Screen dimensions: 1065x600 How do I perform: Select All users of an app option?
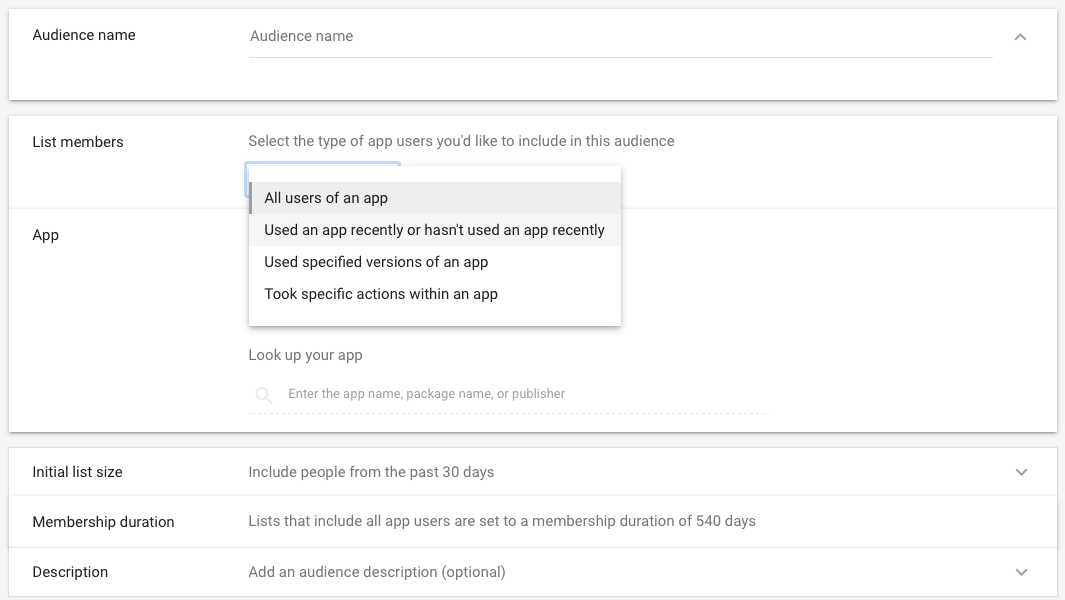coord(435,198)
